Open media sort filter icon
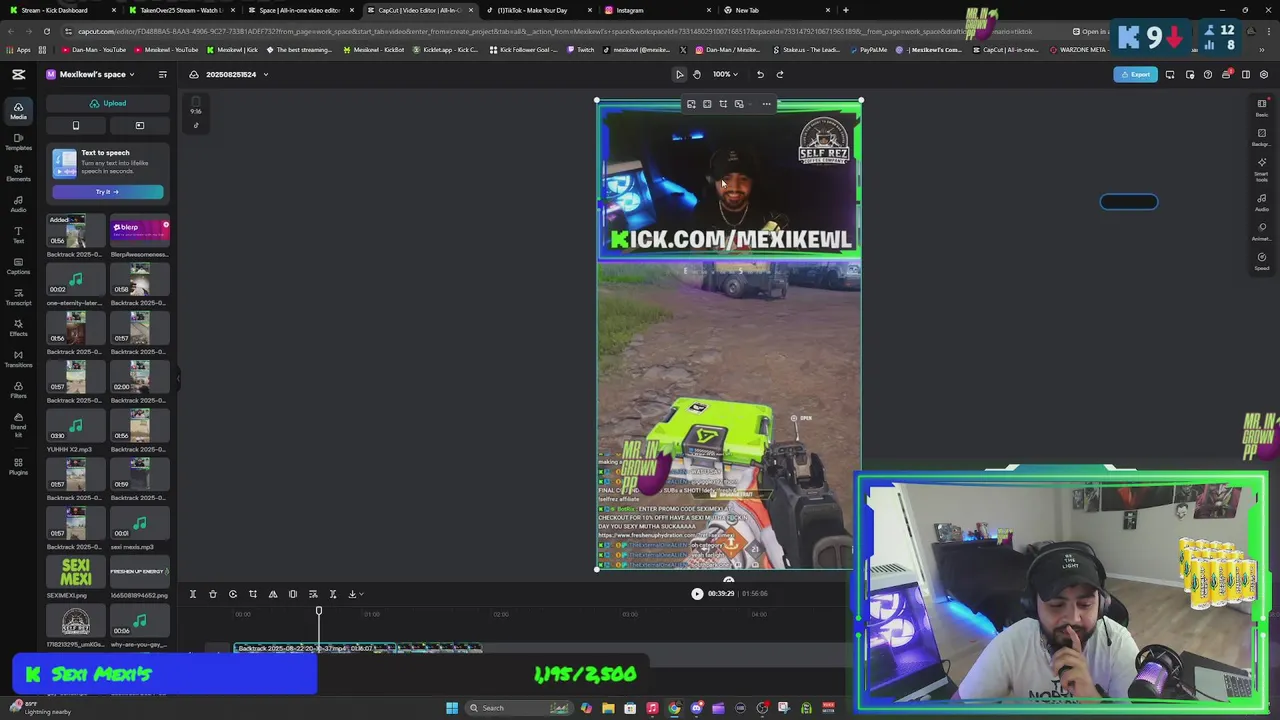The width and height of the screenshot is (1280, 720). (x=163, y=74)
